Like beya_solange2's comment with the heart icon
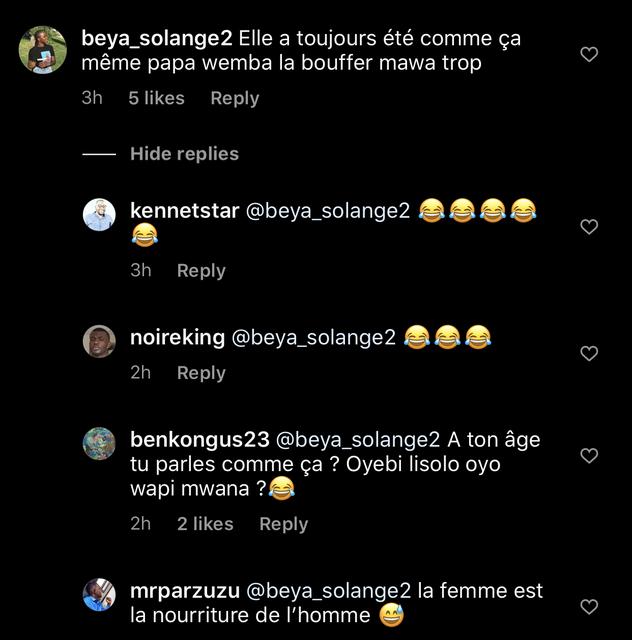This screenshot has height=640, width=632. coord(589,54)
